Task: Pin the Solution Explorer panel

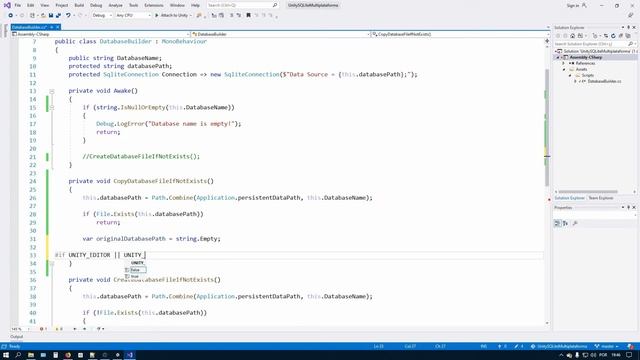Action: coord(629,27)
